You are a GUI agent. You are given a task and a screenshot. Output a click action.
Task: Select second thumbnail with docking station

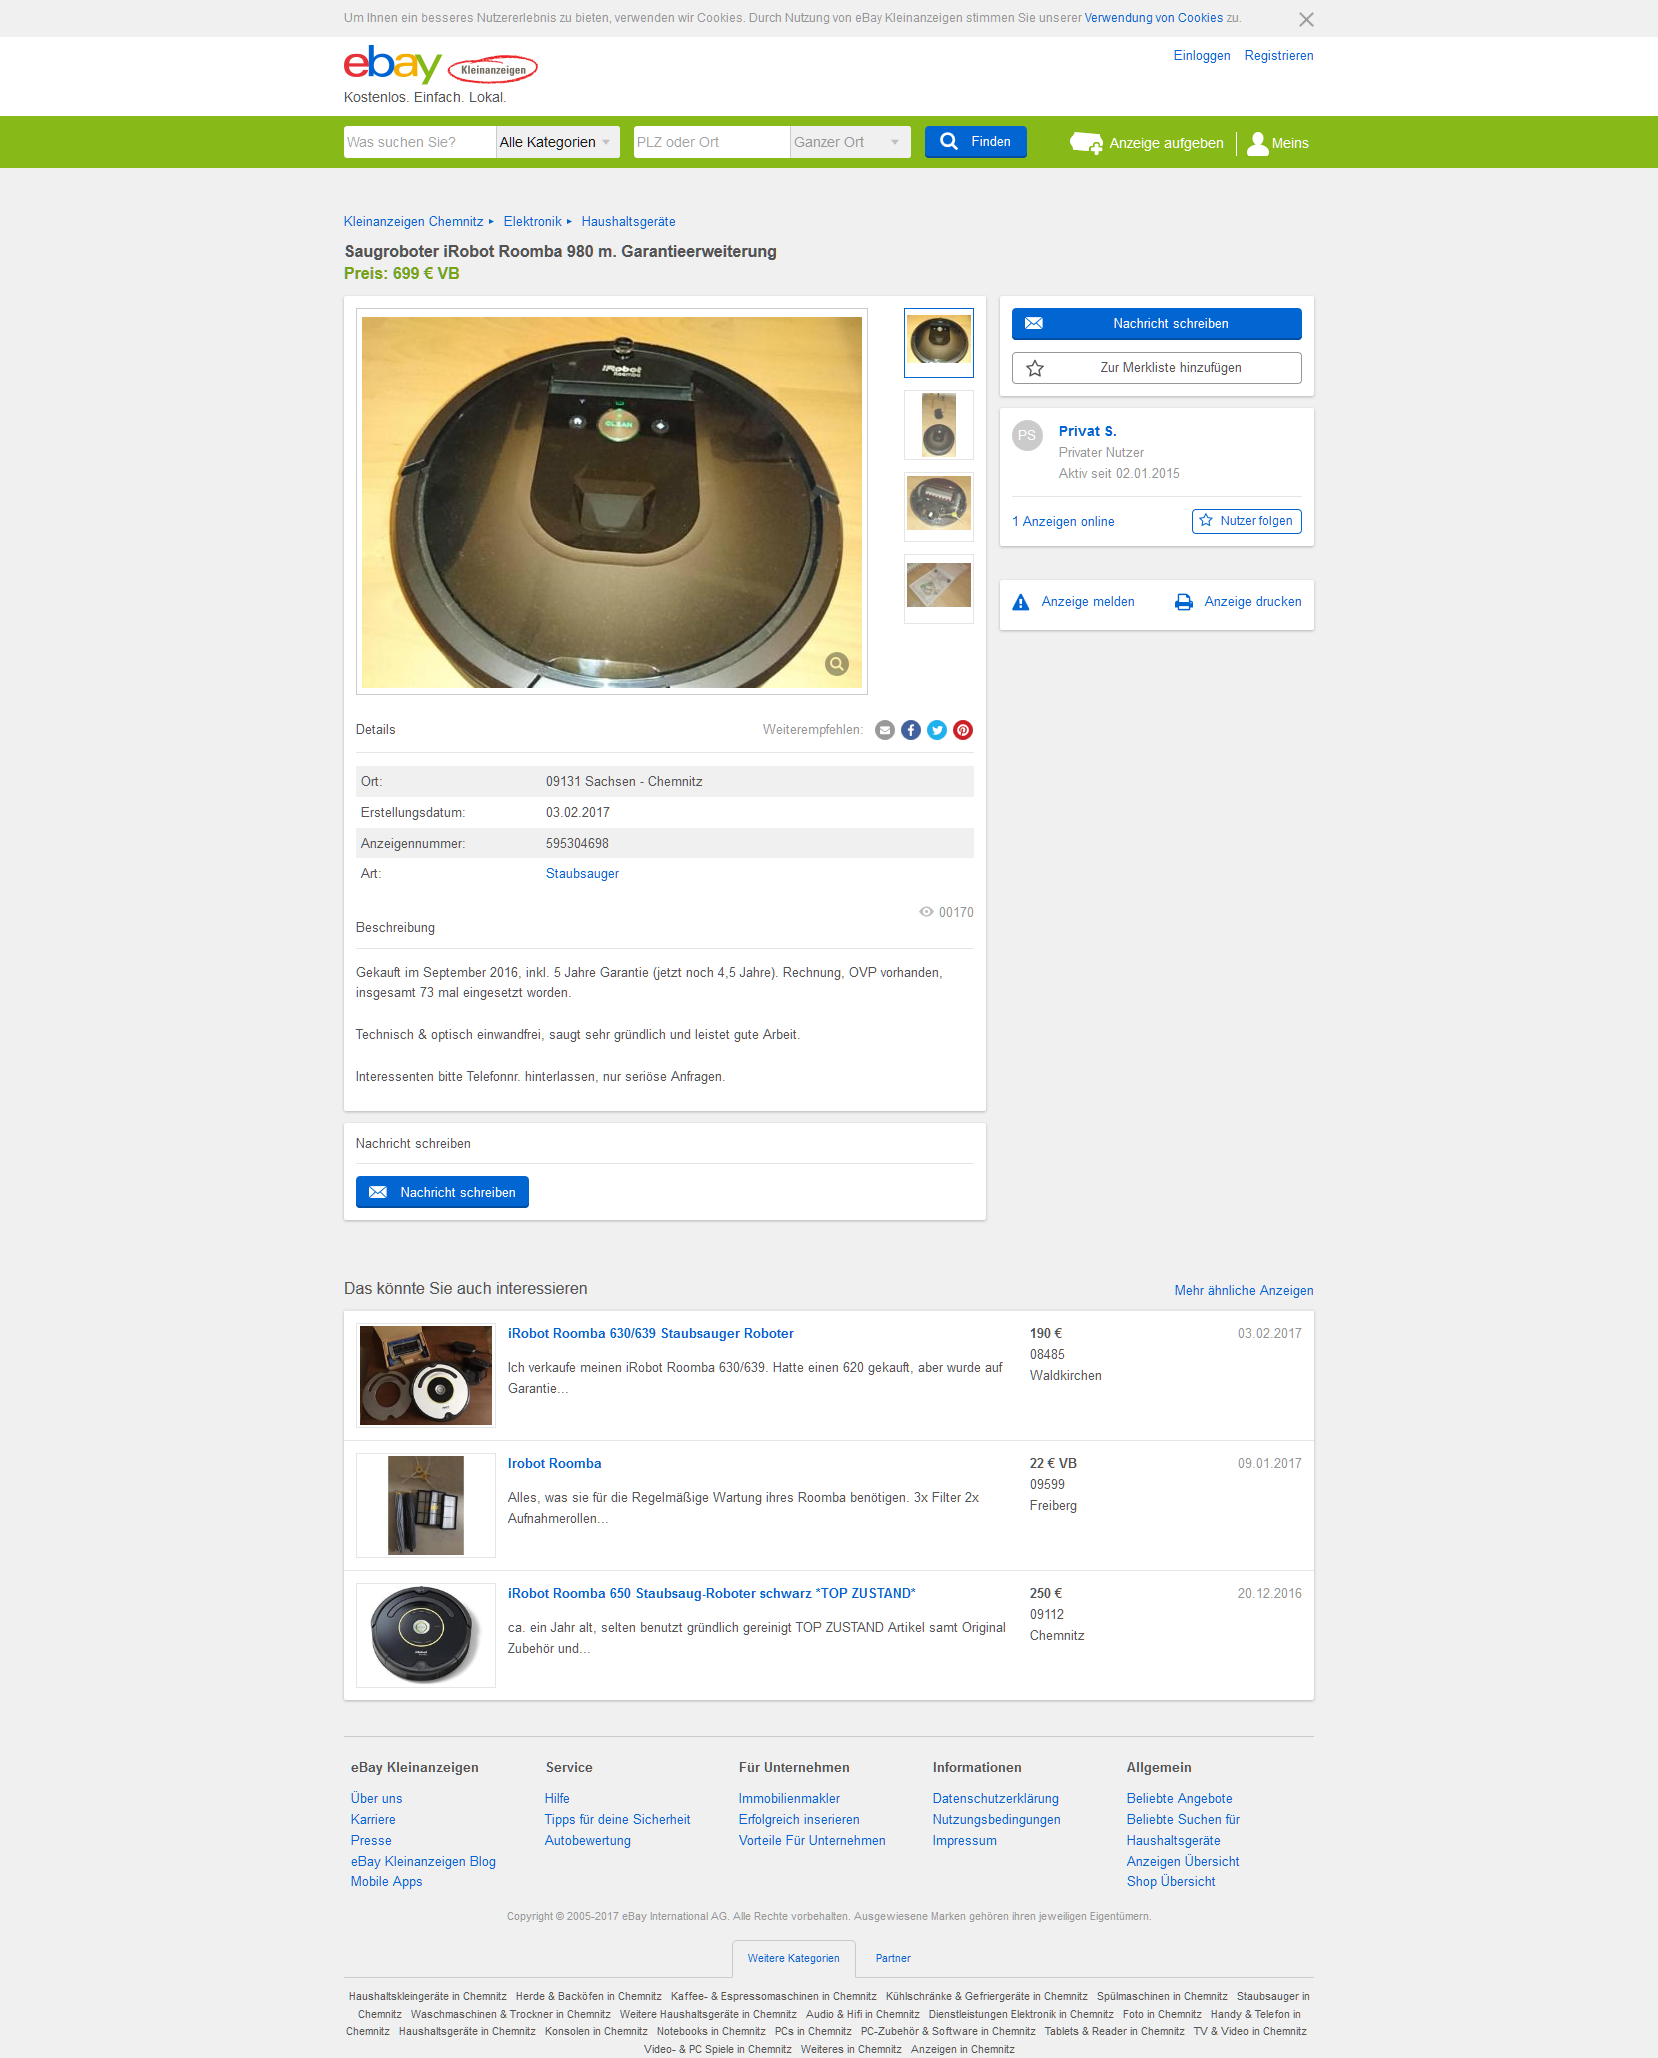(x=939, y=425)
